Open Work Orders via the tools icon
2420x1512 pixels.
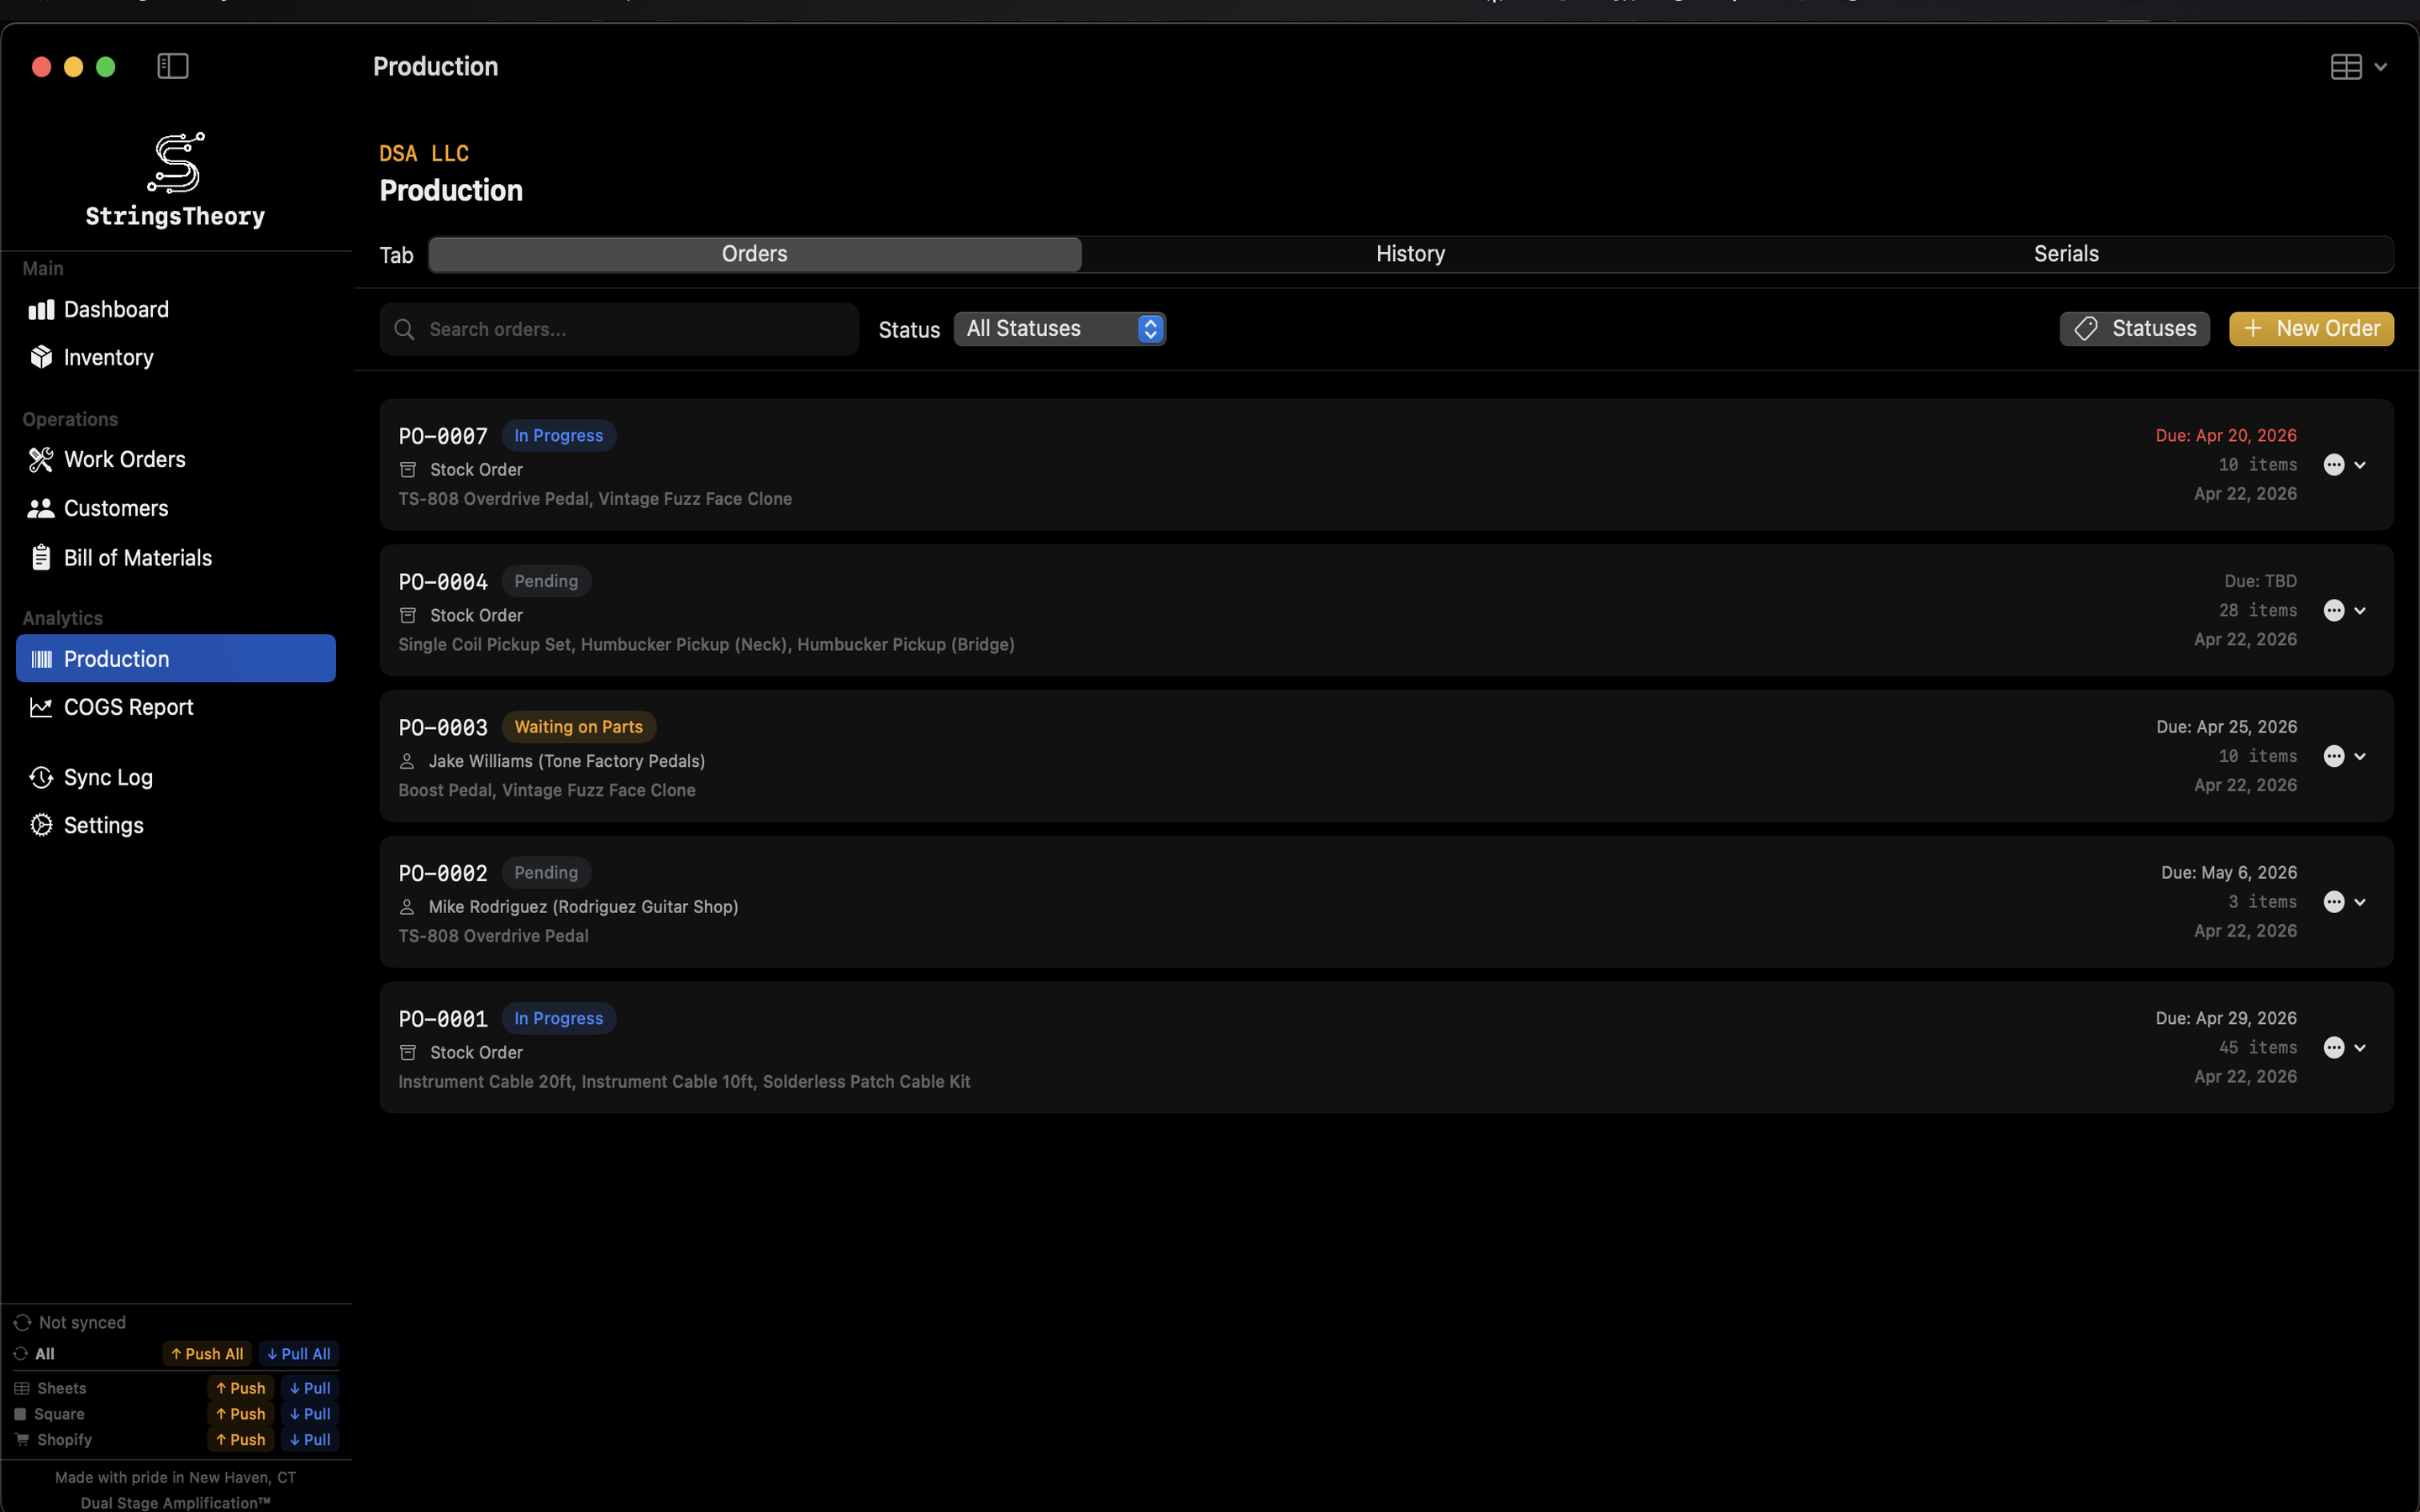click(x=41, y=459)
